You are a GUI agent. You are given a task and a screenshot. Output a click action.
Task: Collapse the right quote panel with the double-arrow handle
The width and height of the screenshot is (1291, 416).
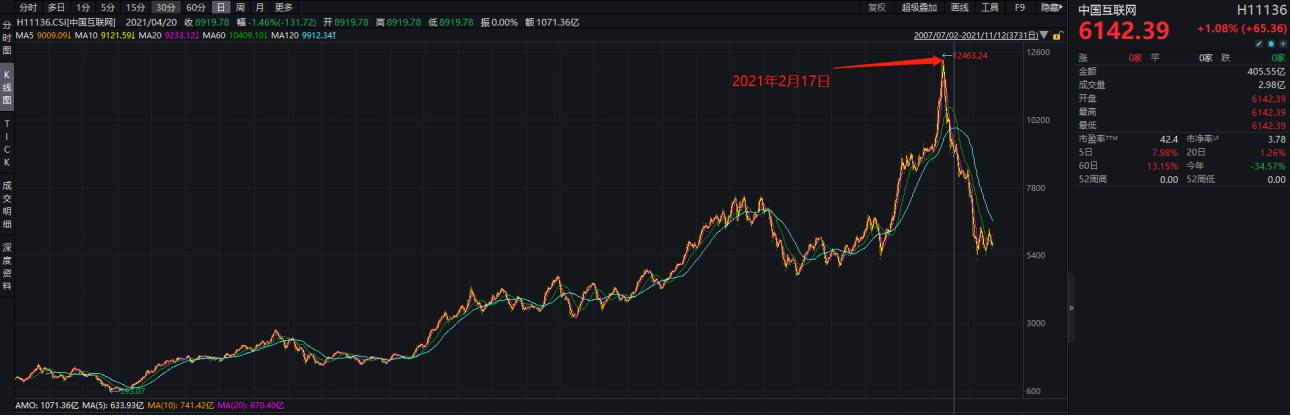[x=1071, y=308]
